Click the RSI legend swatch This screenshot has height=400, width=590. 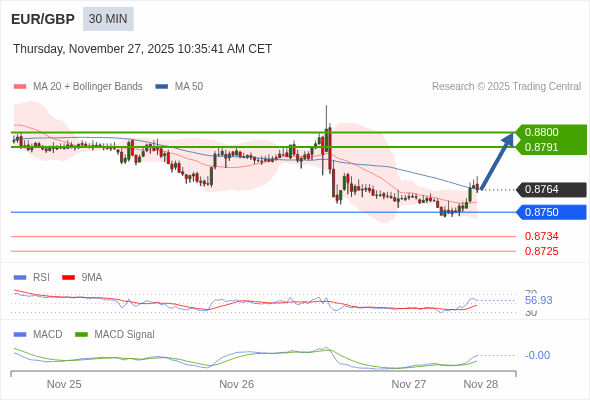click(x=20, y=278)
